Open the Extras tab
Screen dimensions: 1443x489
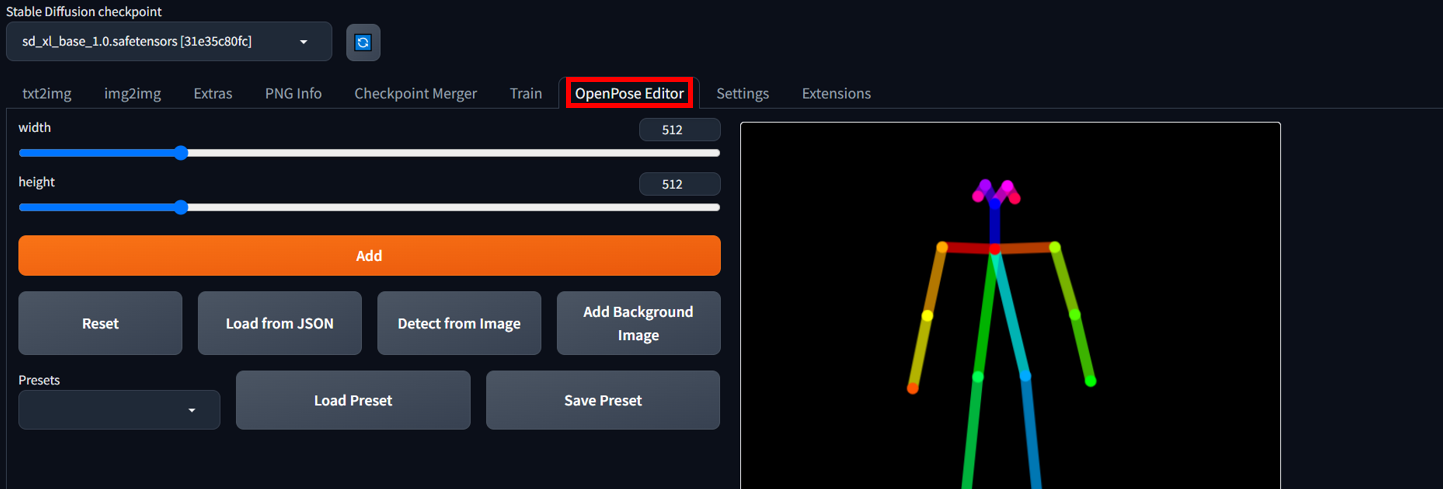coord(213,93)
